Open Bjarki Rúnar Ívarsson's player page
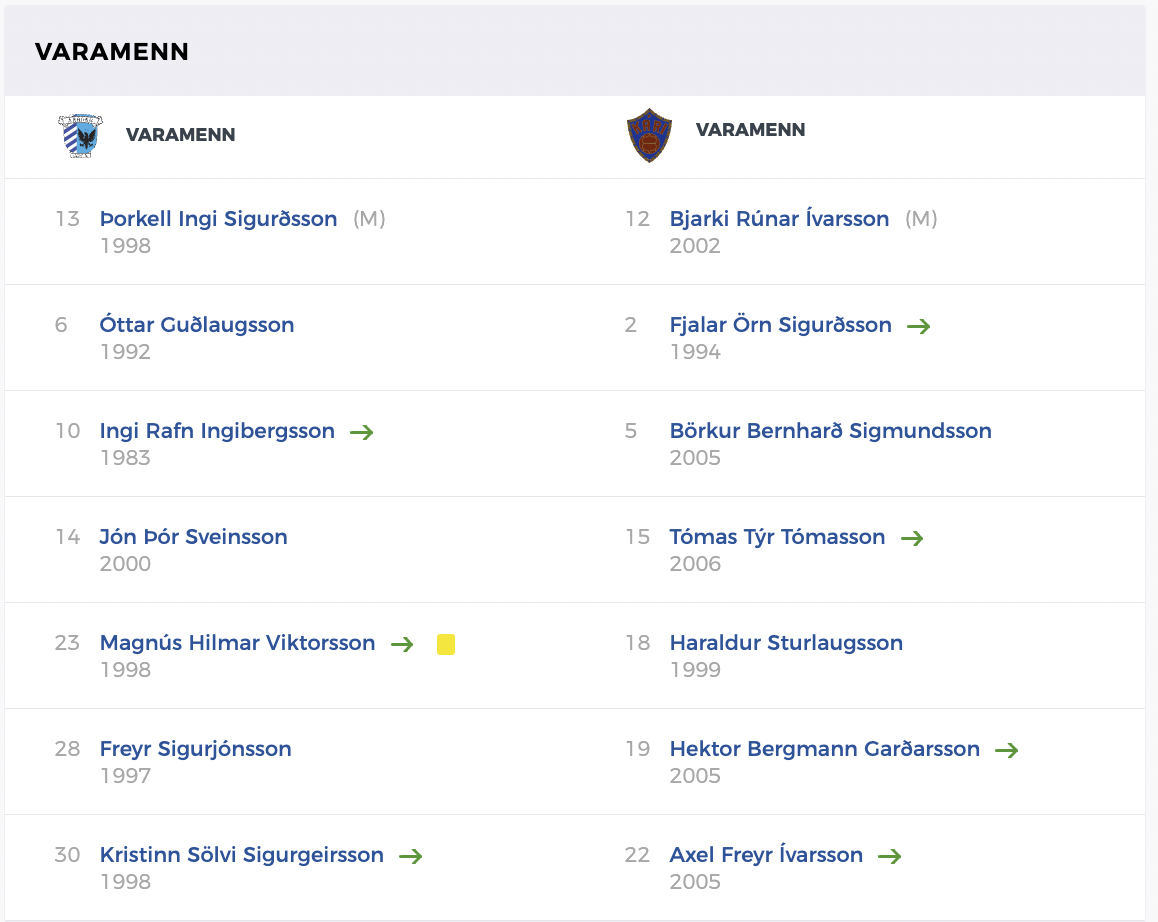 point(779,219)
